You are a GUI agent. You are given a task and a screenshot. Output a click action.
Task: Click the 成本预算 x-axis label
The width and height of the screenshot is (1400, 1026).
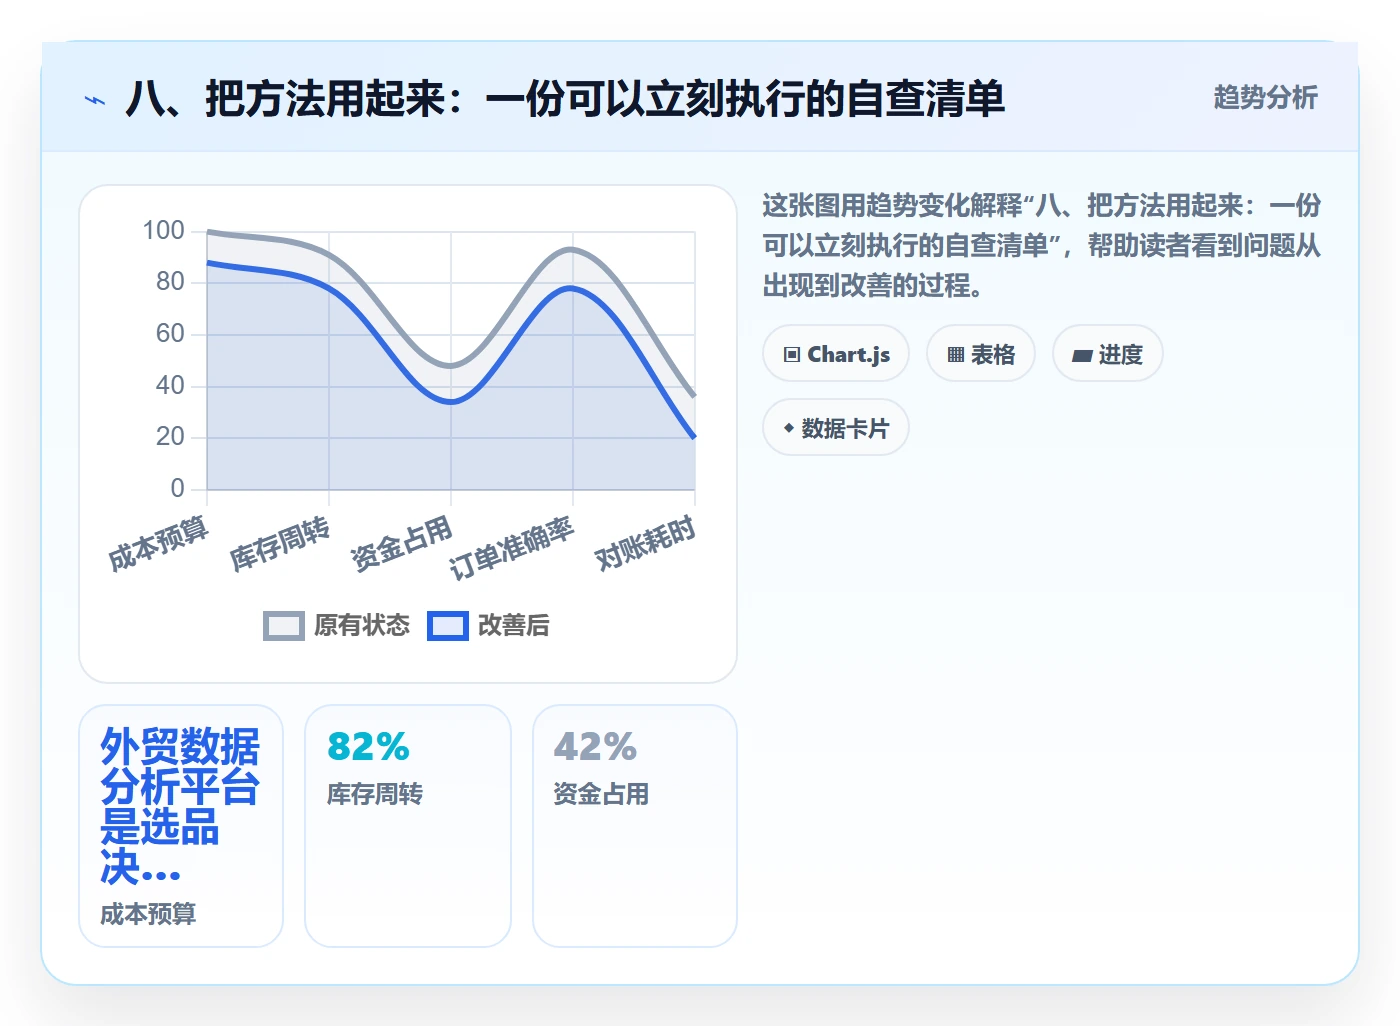(158, 543)
